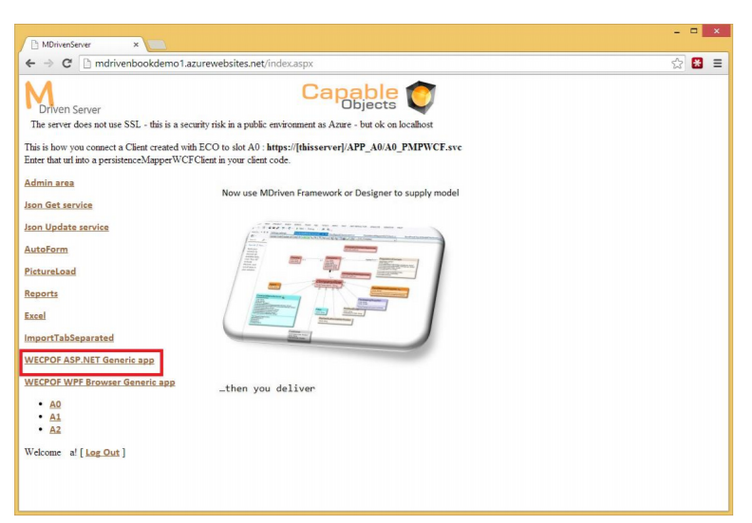The image size is (752, 523).
Task: Click the MDriven Server logo
Action: coord(62,98)
